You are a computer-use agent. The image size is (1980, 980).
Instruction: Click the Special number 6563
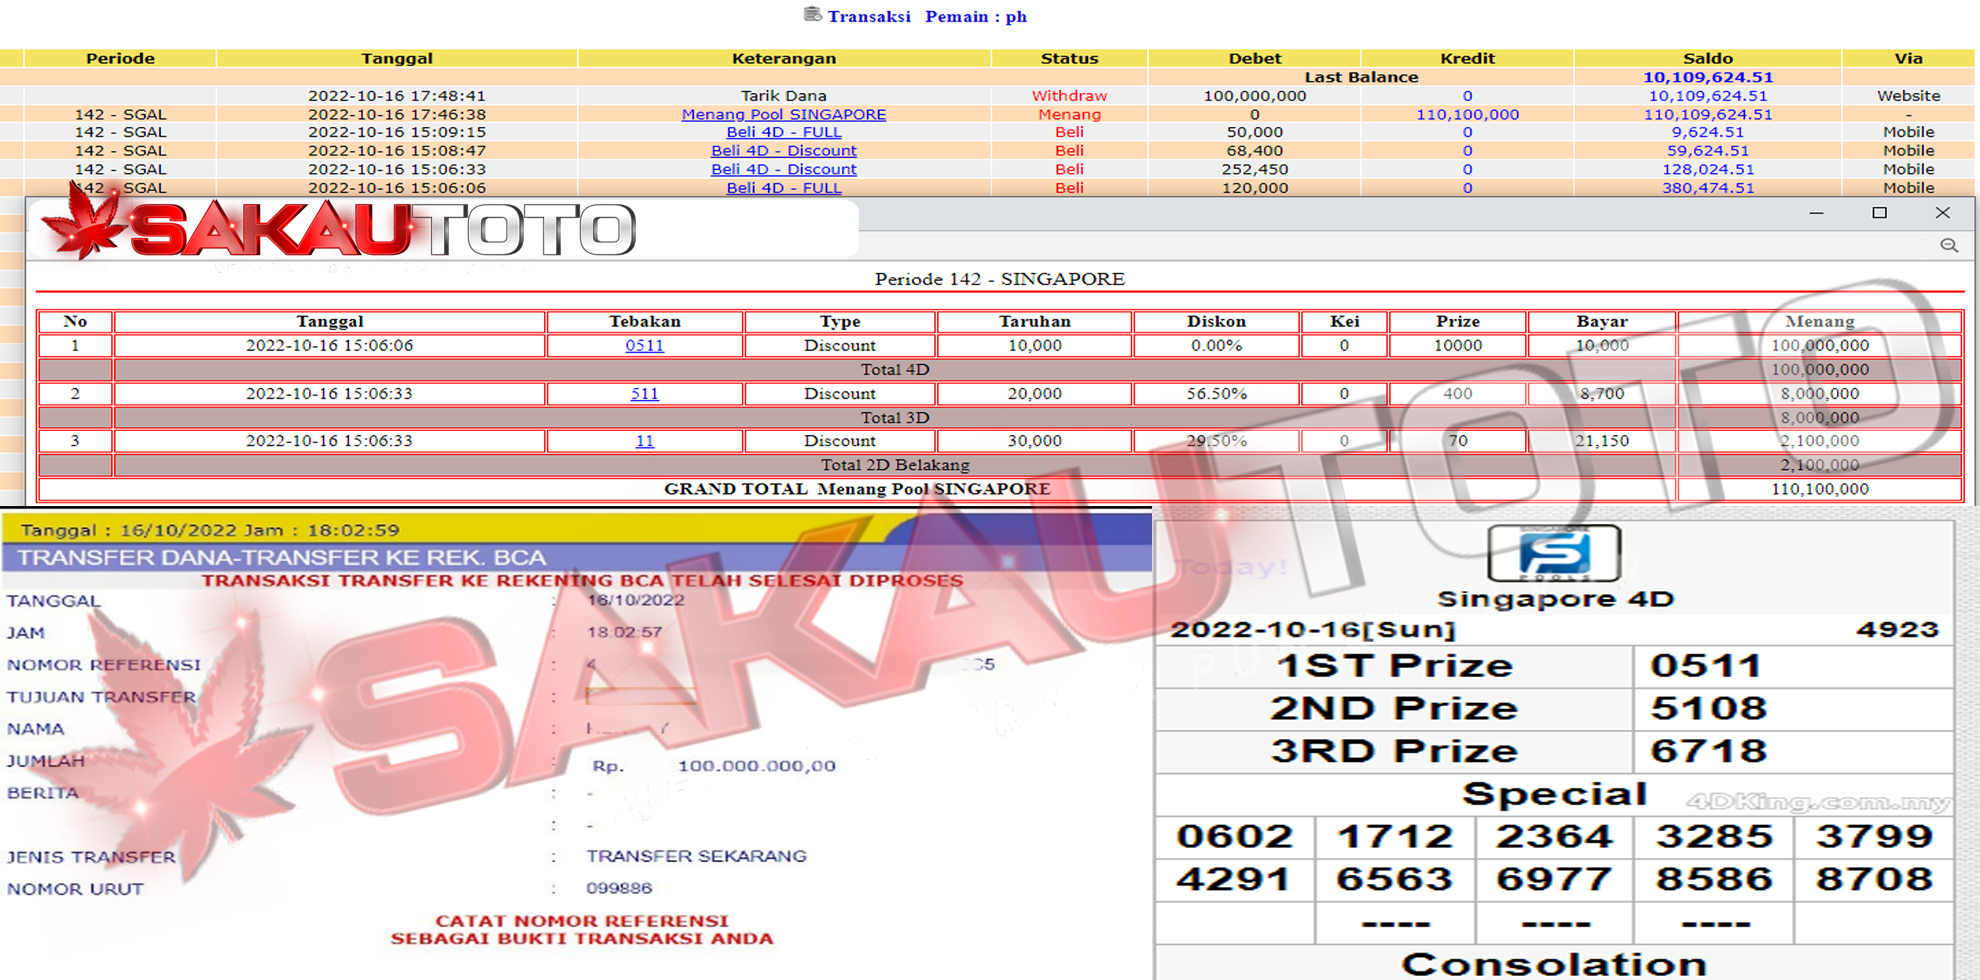click(1394, 879)
